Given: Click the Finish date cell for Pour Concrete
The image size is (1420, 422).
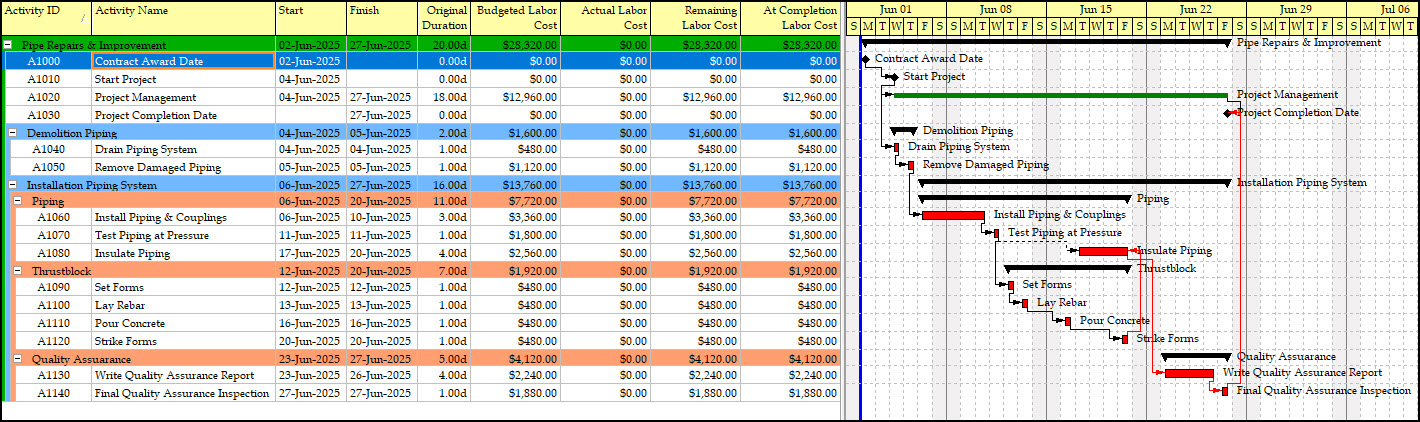Looking at the screenshot, I should point(379,323).
